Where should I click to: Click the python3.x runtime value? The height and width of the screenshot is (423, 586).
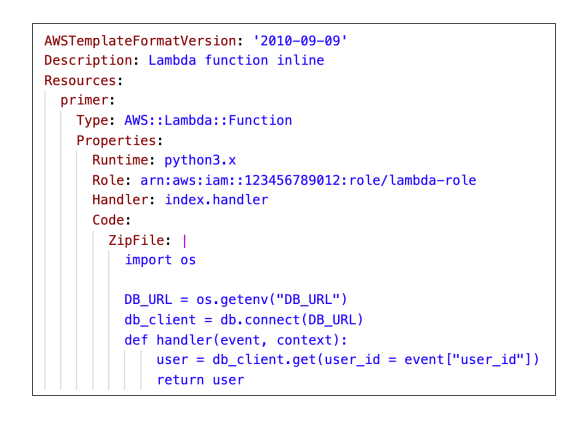pyautogui.click(x=200, y=161)
